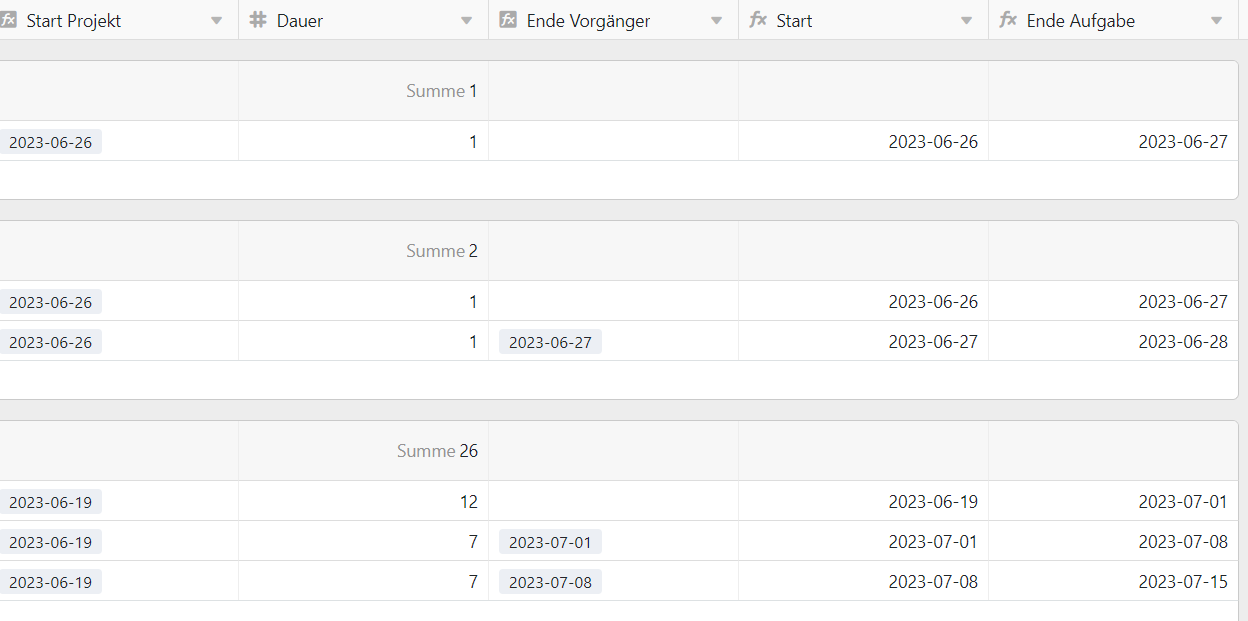Expand the Ende Aufgabe column menu
Screen dimensions: 1248x621
click(1217, 21)
